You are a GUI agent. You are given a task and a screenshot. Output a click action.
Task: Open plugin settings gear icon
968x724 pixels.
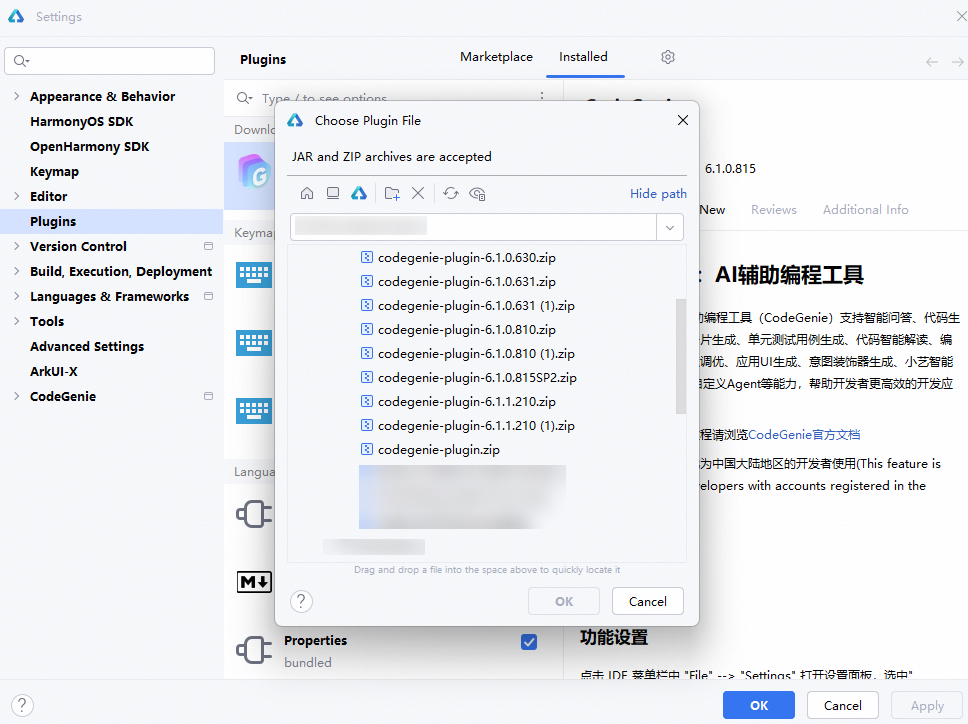(668, 57)
